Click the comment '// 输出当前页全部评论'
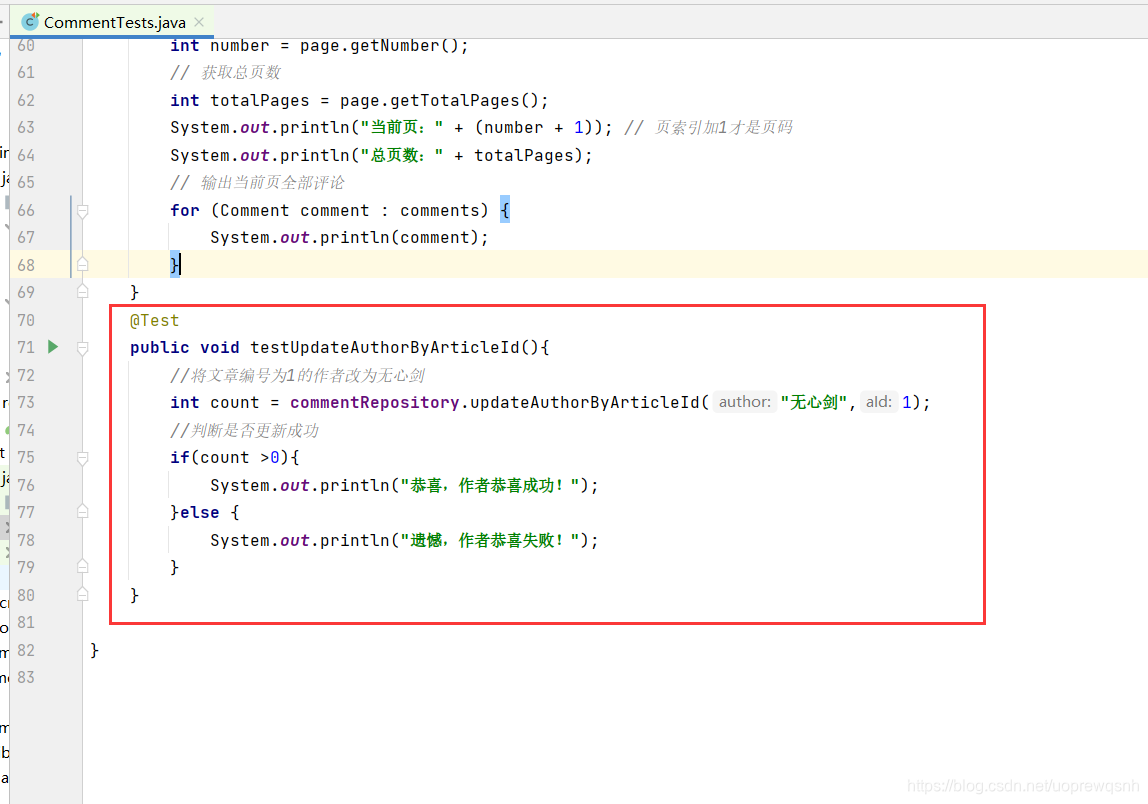 257,182
